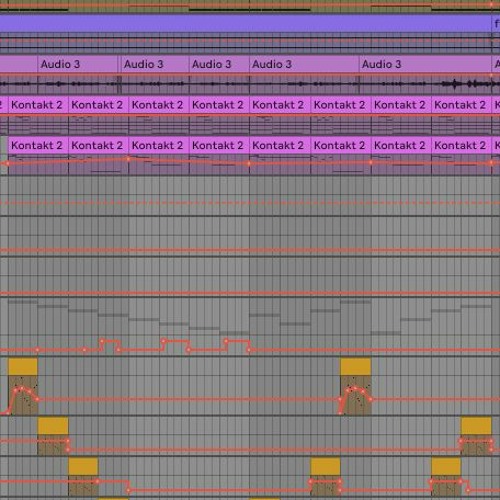Select the right yellow clip in two-clip lower track
Image resolution: width=500 pixels, height=500 pixels.
coord(476,426)
